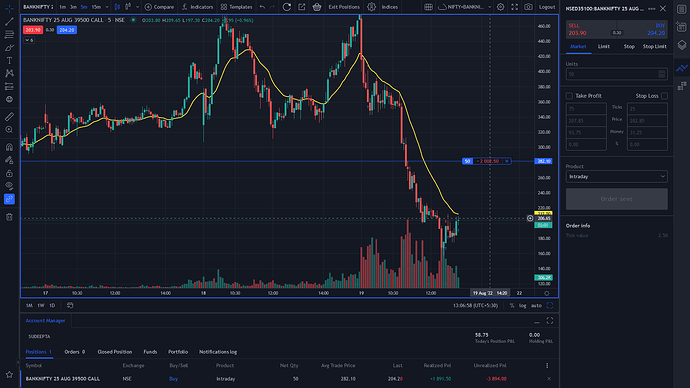Click Exit Positions button
Screen dimensions: 690x388
click(x=344, y=7)
